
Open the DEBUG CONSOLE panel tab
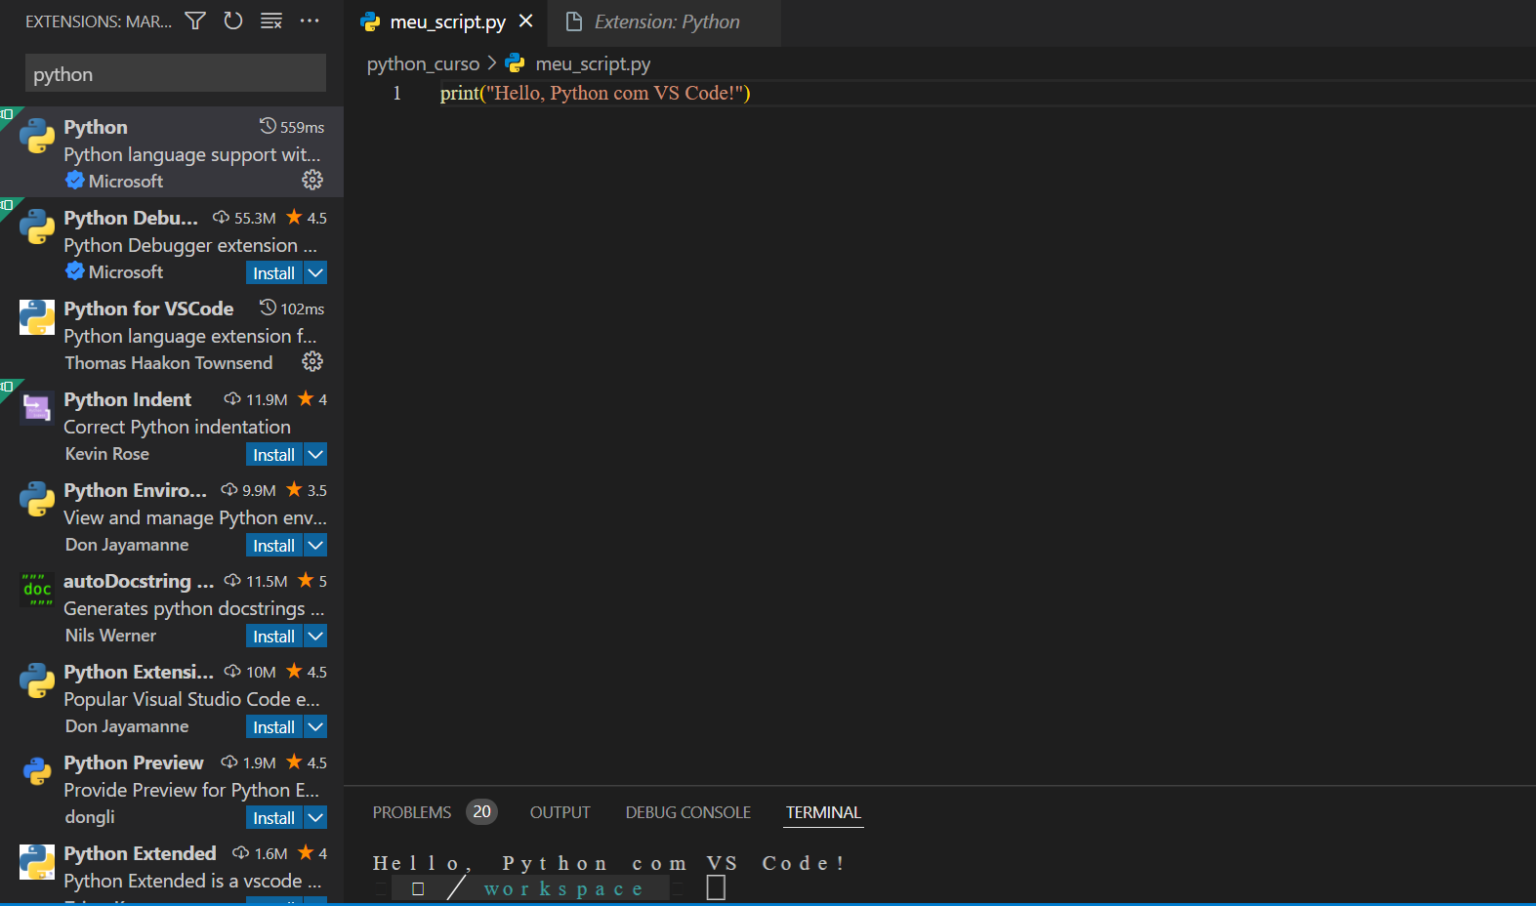[688, 812]
